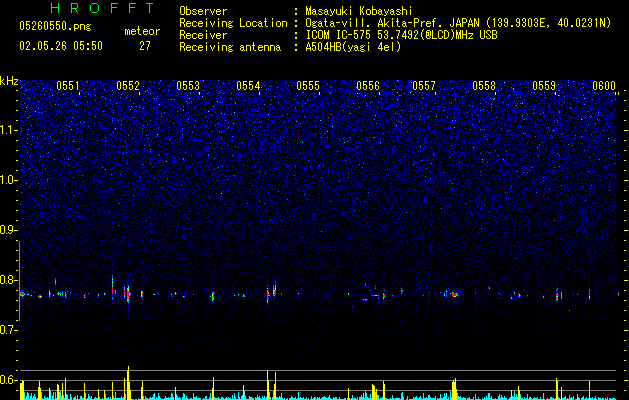Click the date stamp 02.05.26 05:50
Viewport: 629px width, 400px height.
61,46
